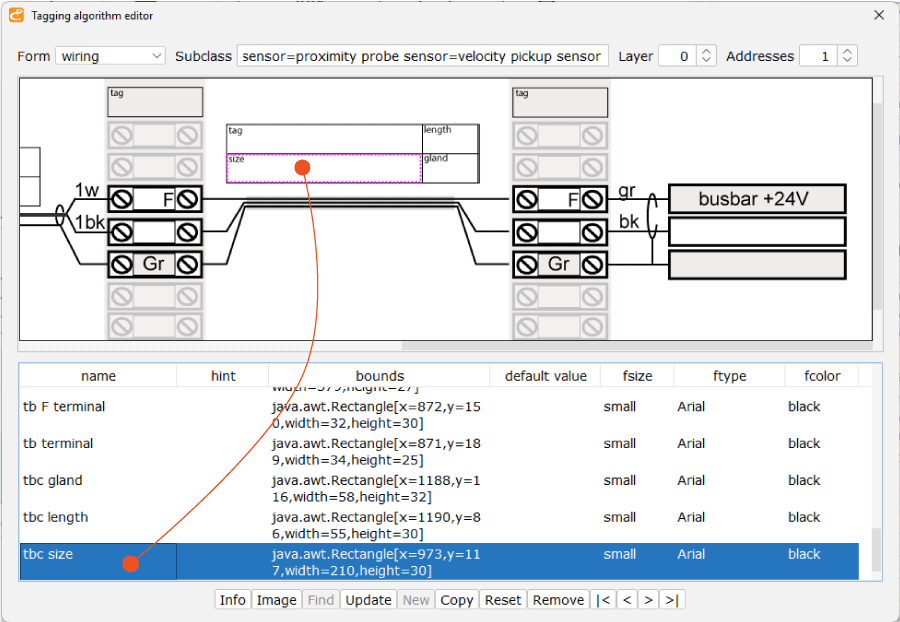Click the fcolor column header

click(x=822, y=376)
